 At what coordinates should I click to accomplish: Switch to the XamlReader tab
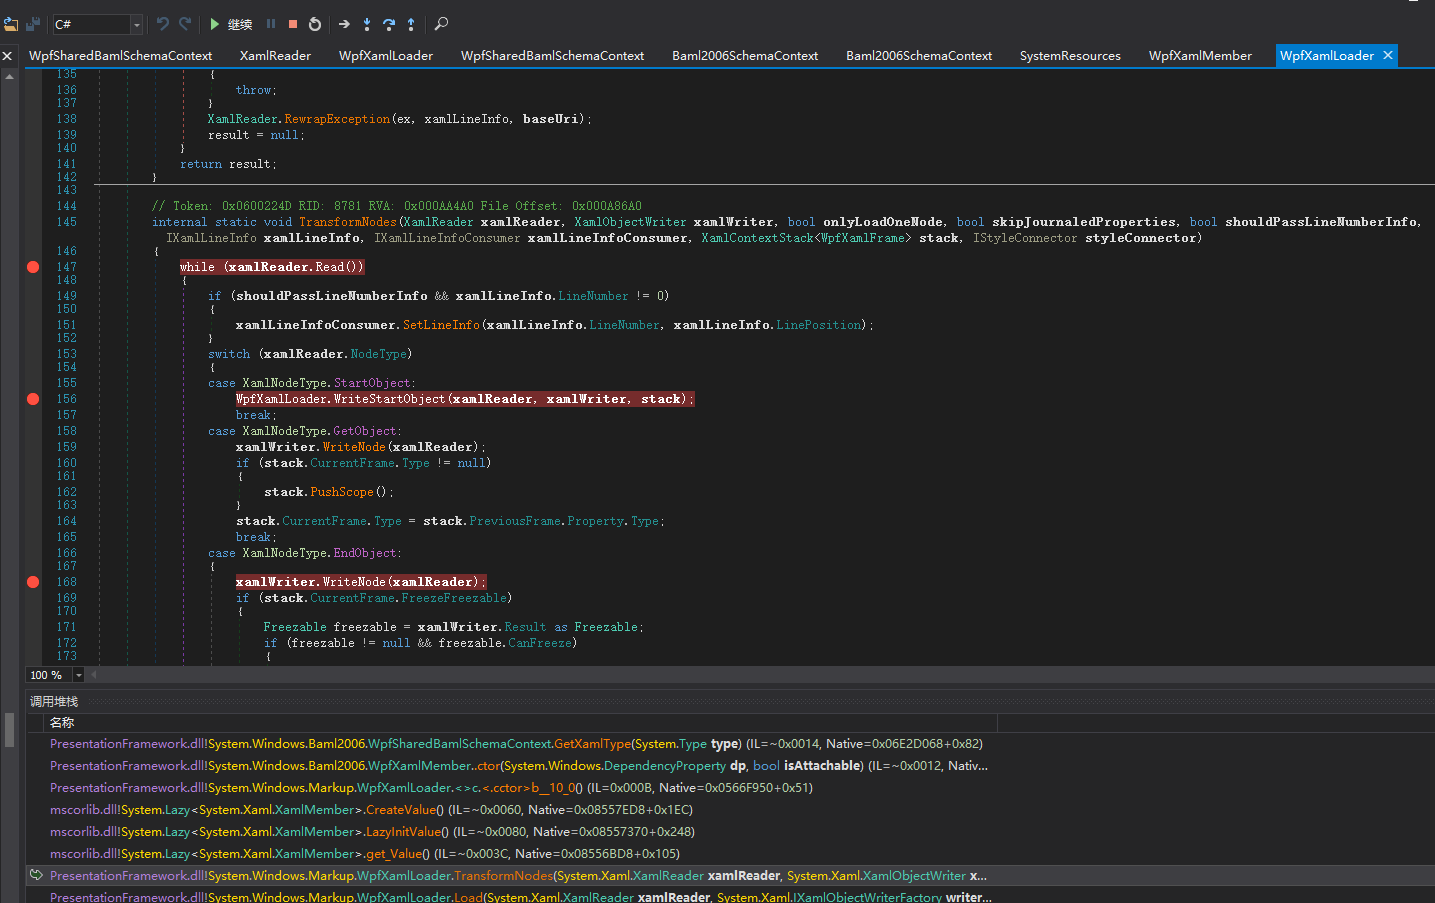(275, 56)
